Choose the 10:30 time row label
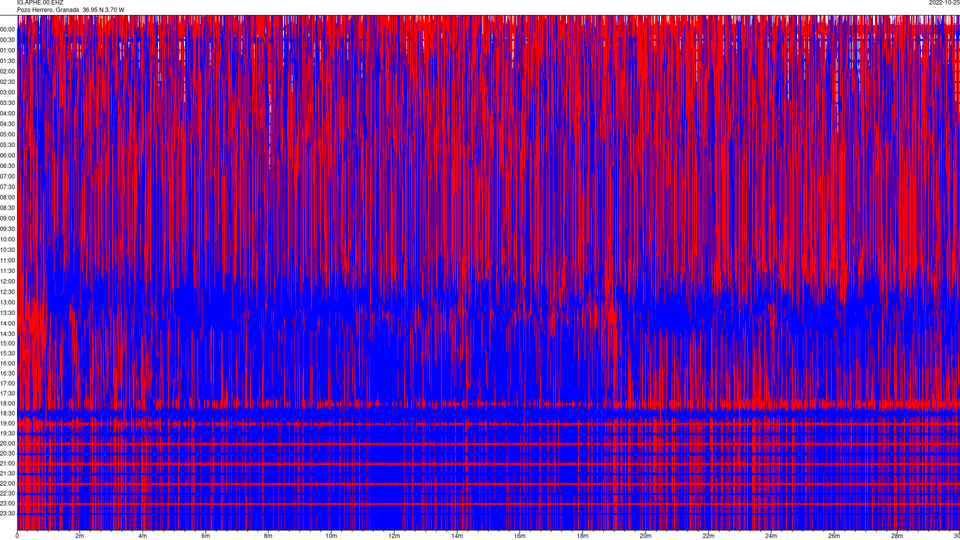Viewport: 960px width, 540px height. coord(7,250)
